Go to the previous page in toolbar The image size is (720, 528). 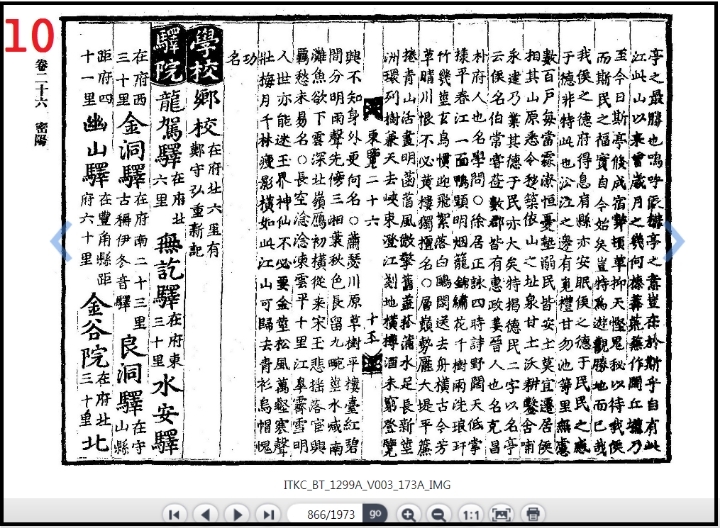[206, 515]
